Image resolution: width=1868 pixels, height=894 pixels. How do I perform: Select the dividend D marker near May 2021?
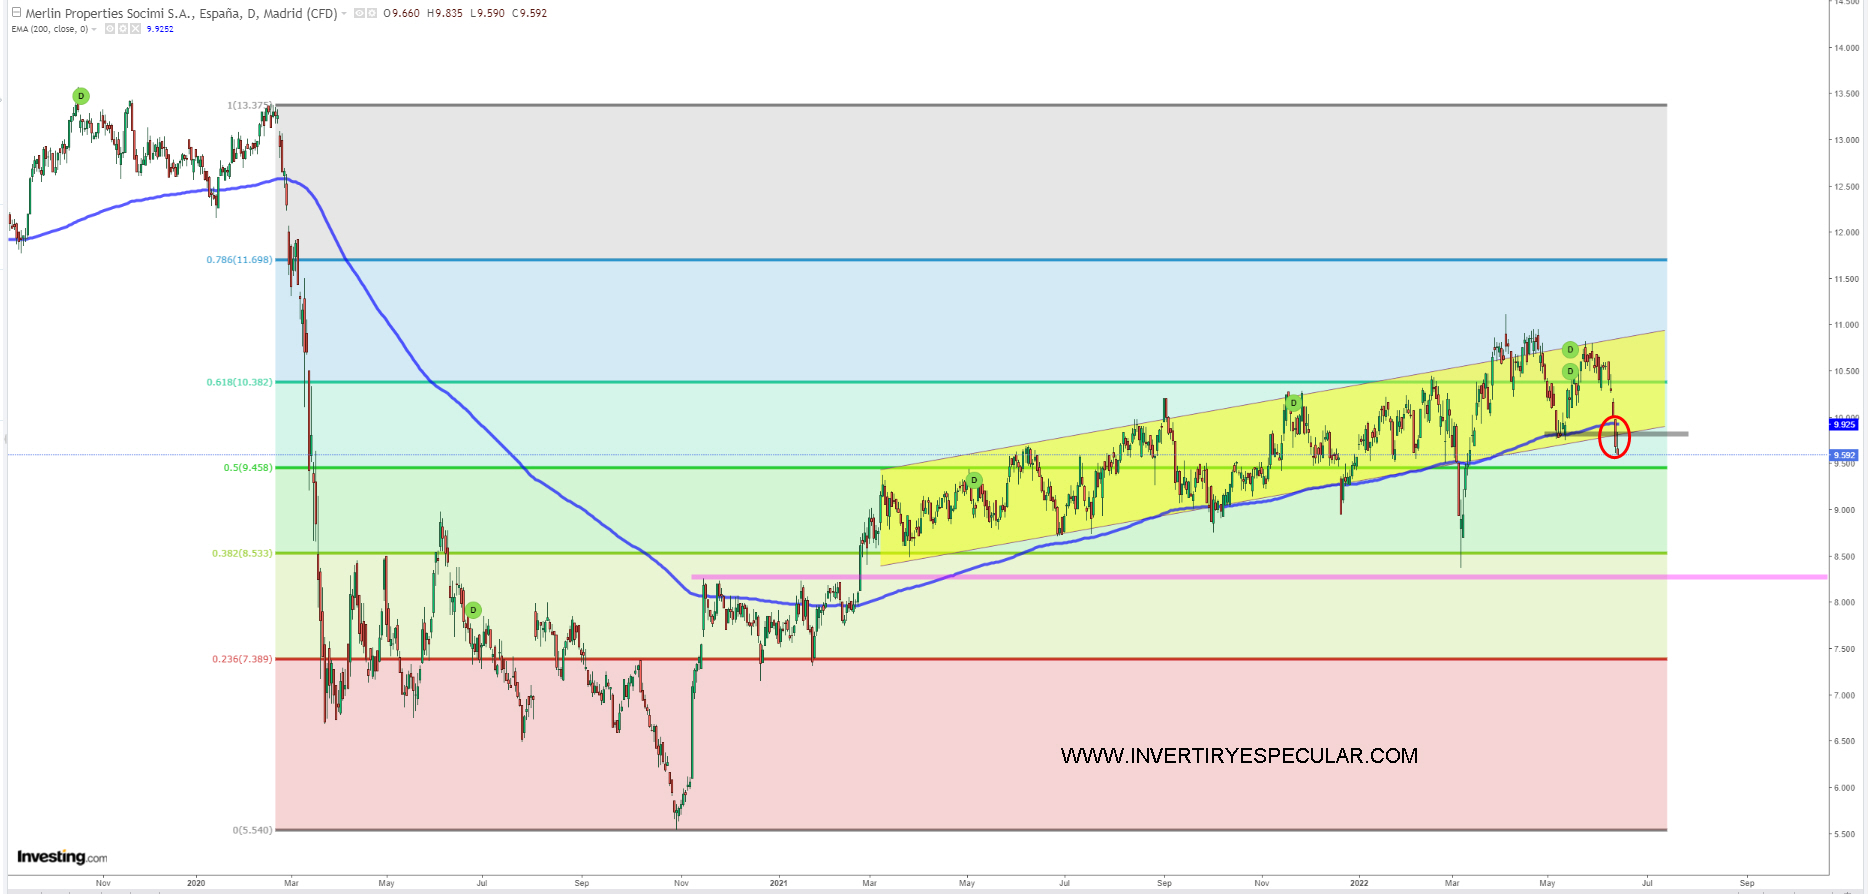click(x=974, y=480)
